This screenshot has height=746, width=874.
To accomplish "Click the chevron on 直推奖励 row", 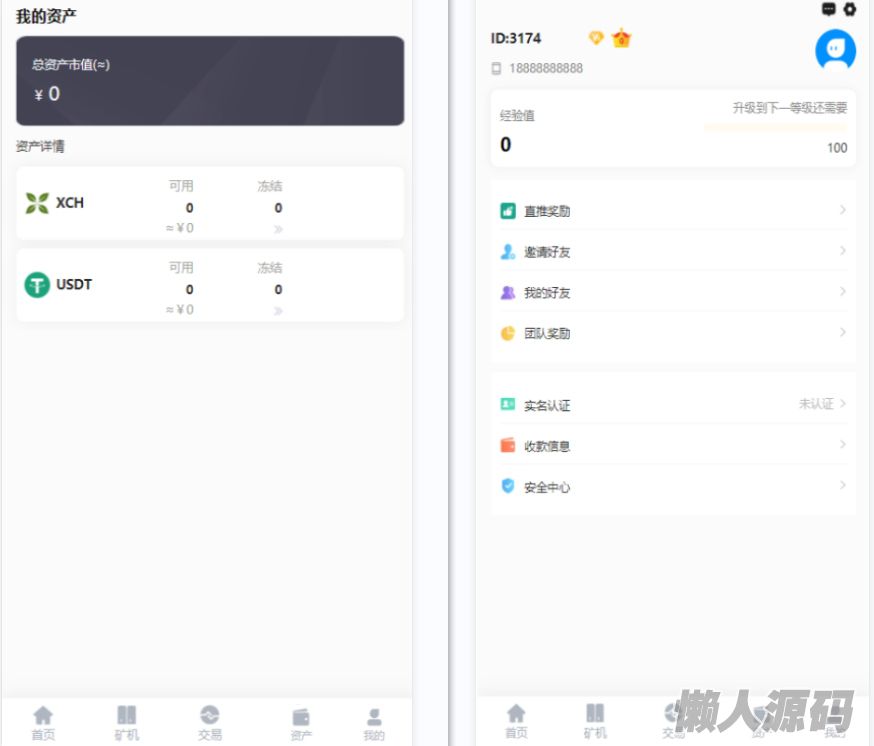I will click(x=843, y=210).
